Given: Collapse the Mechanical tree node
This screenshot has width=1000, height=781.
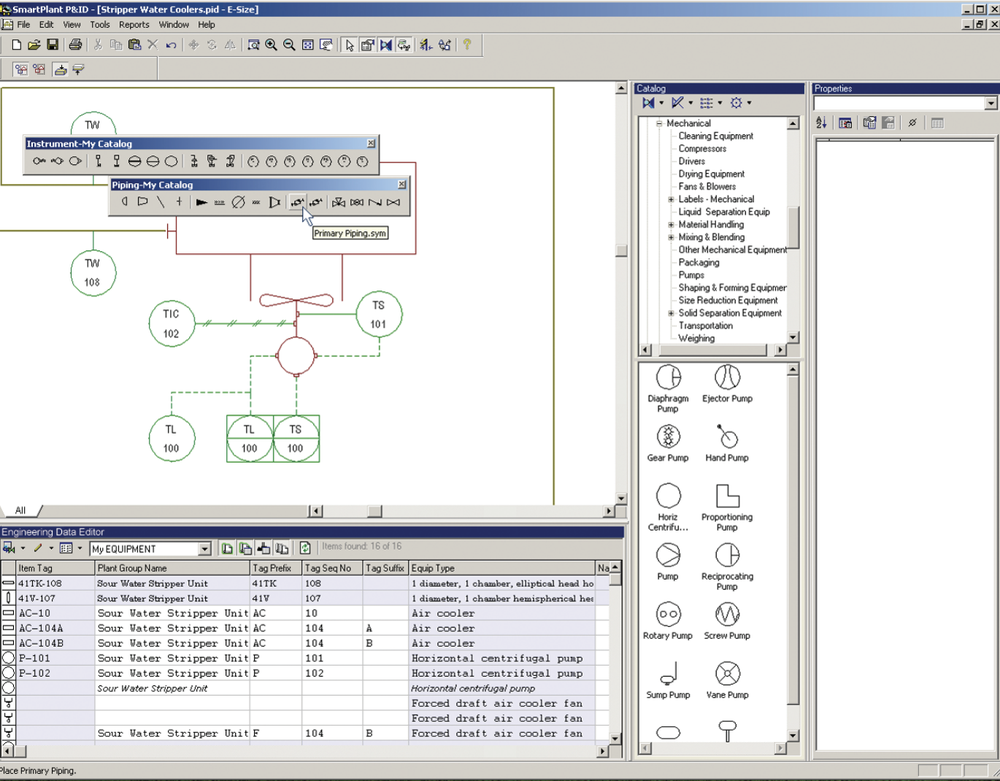Looking at the screenshot, I should (659, 123).
